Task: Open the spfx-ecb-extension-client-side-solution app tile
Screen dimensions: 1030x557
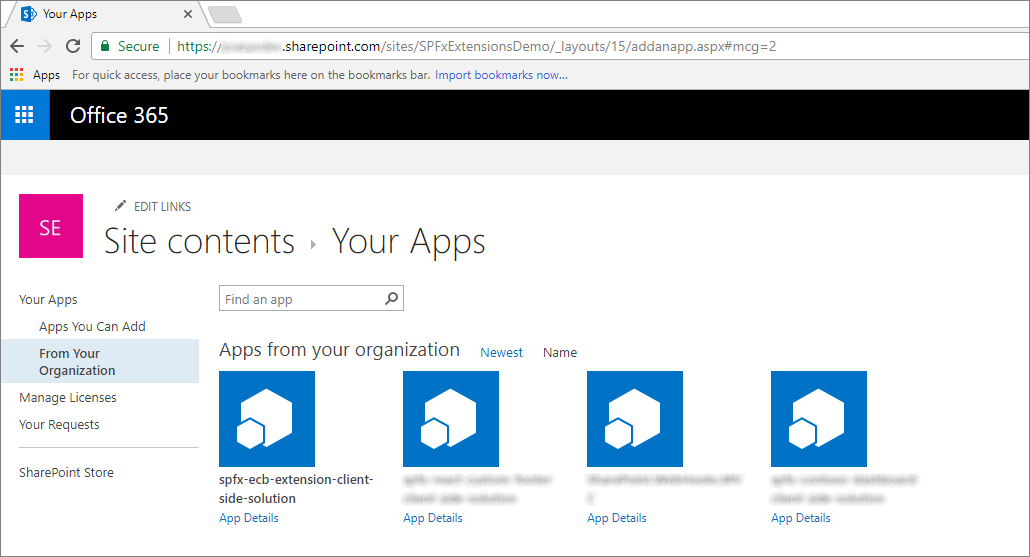Action: (267, 419)
